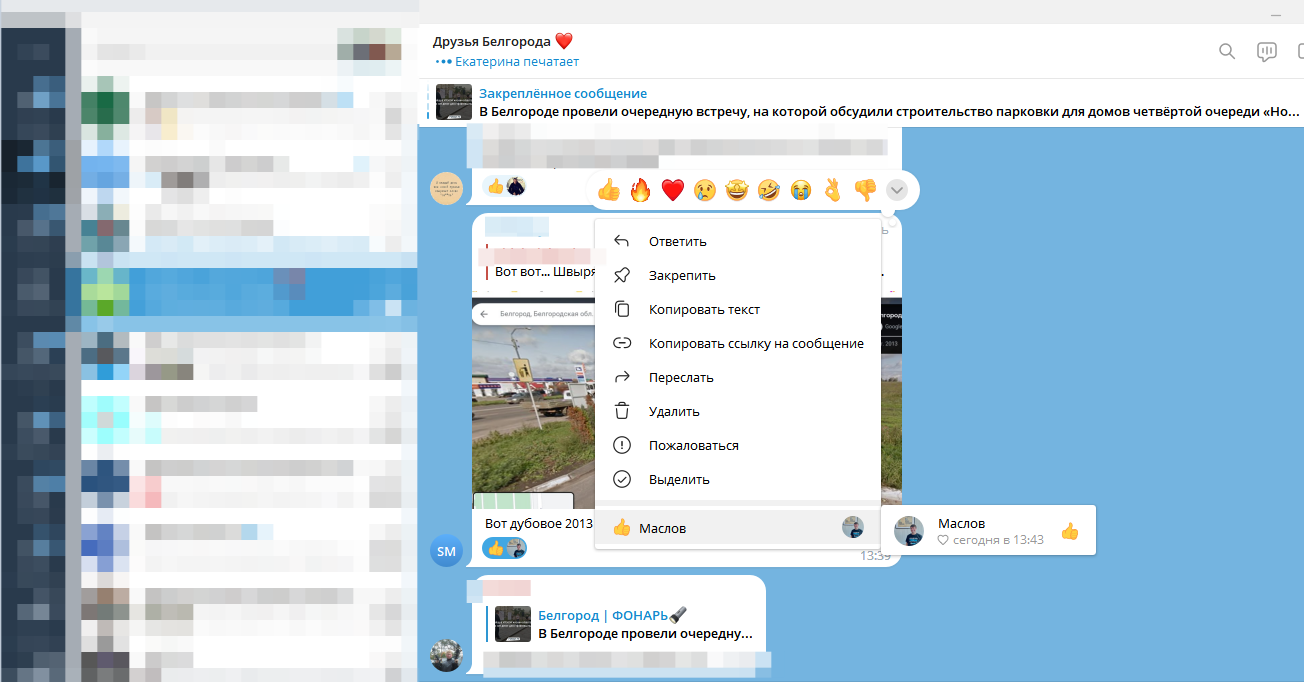The width and height of the screenshot is (1304, 682).
Task: Click the search icon in chat header
Action: point(1227,52)
